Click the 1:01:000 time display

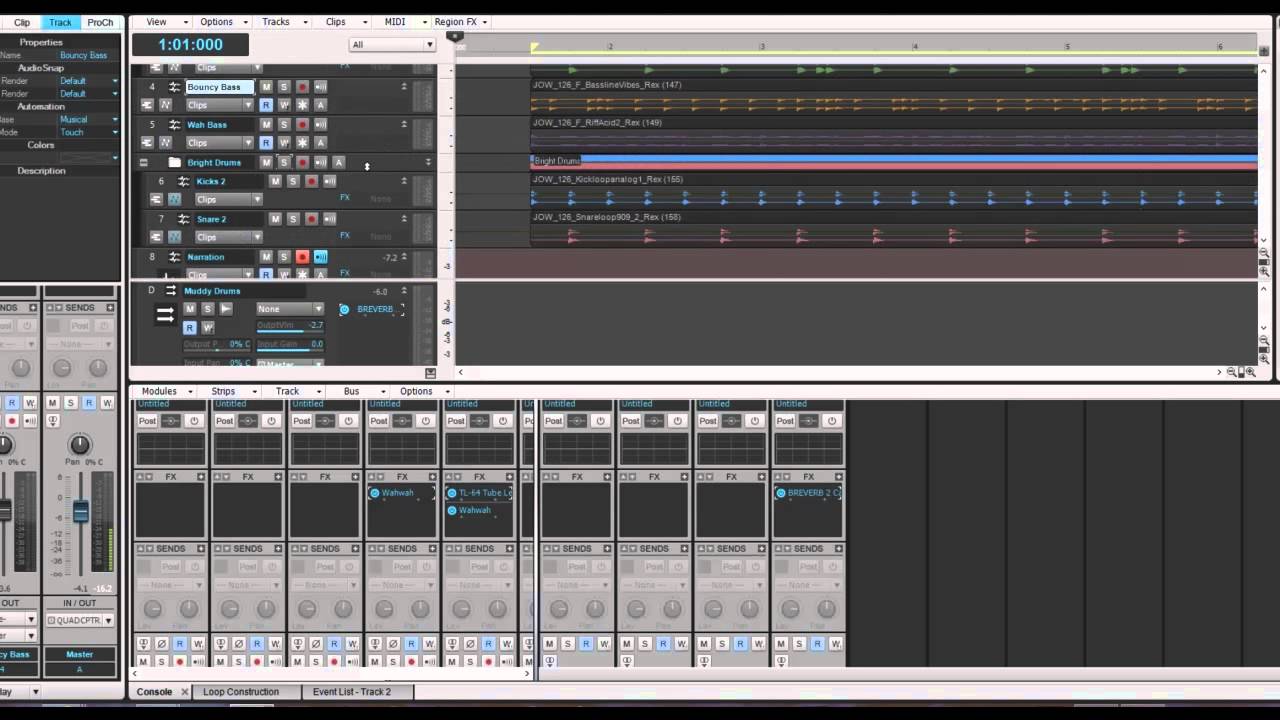tap(190, 45)
